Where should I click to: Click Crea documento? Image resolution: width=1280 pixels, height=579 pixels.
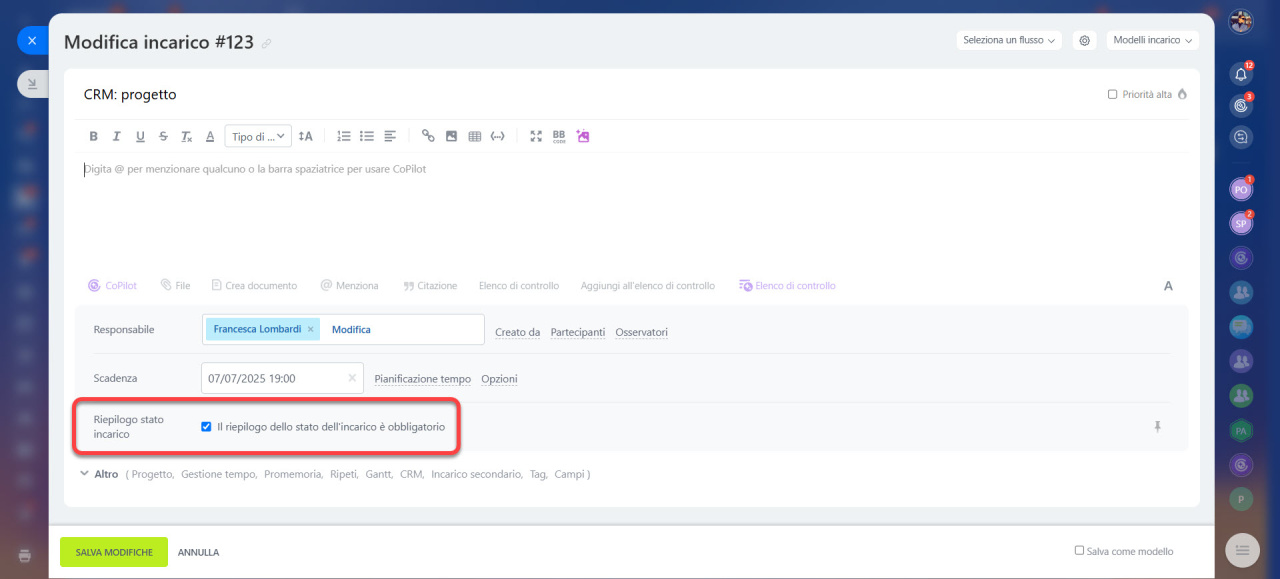[x=254, y=285]
